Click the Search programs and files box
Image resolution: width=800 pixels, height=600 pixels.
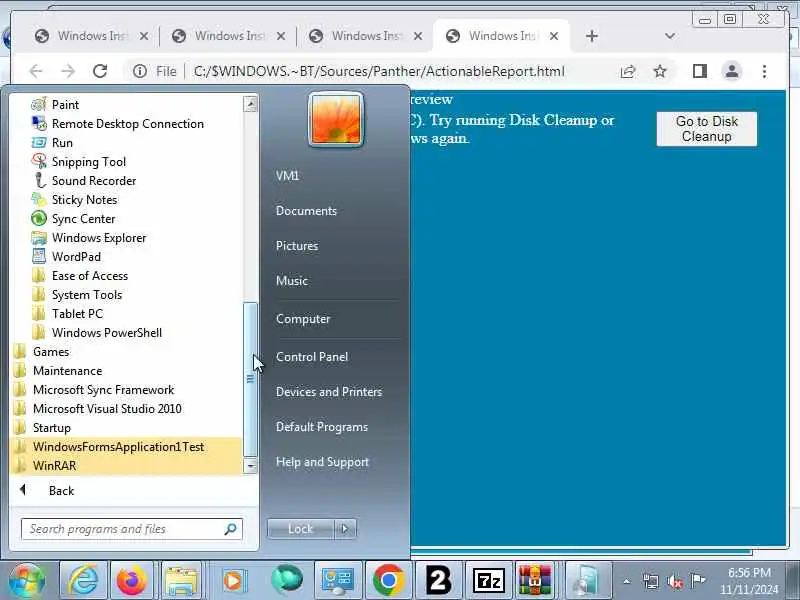point(132,529)
